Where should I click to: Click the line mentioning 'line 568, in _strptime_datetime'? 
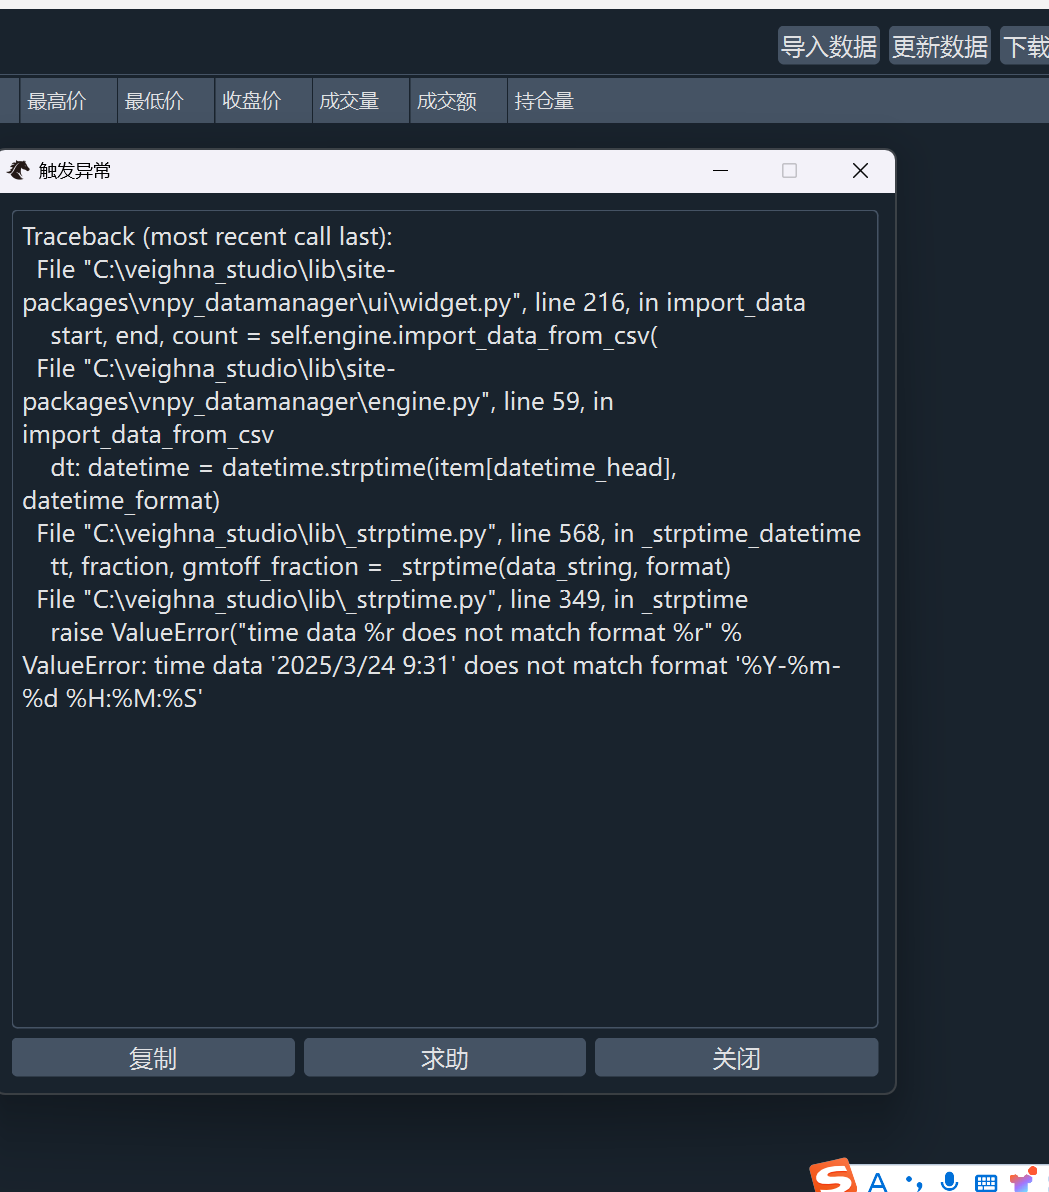pos(448,534)
